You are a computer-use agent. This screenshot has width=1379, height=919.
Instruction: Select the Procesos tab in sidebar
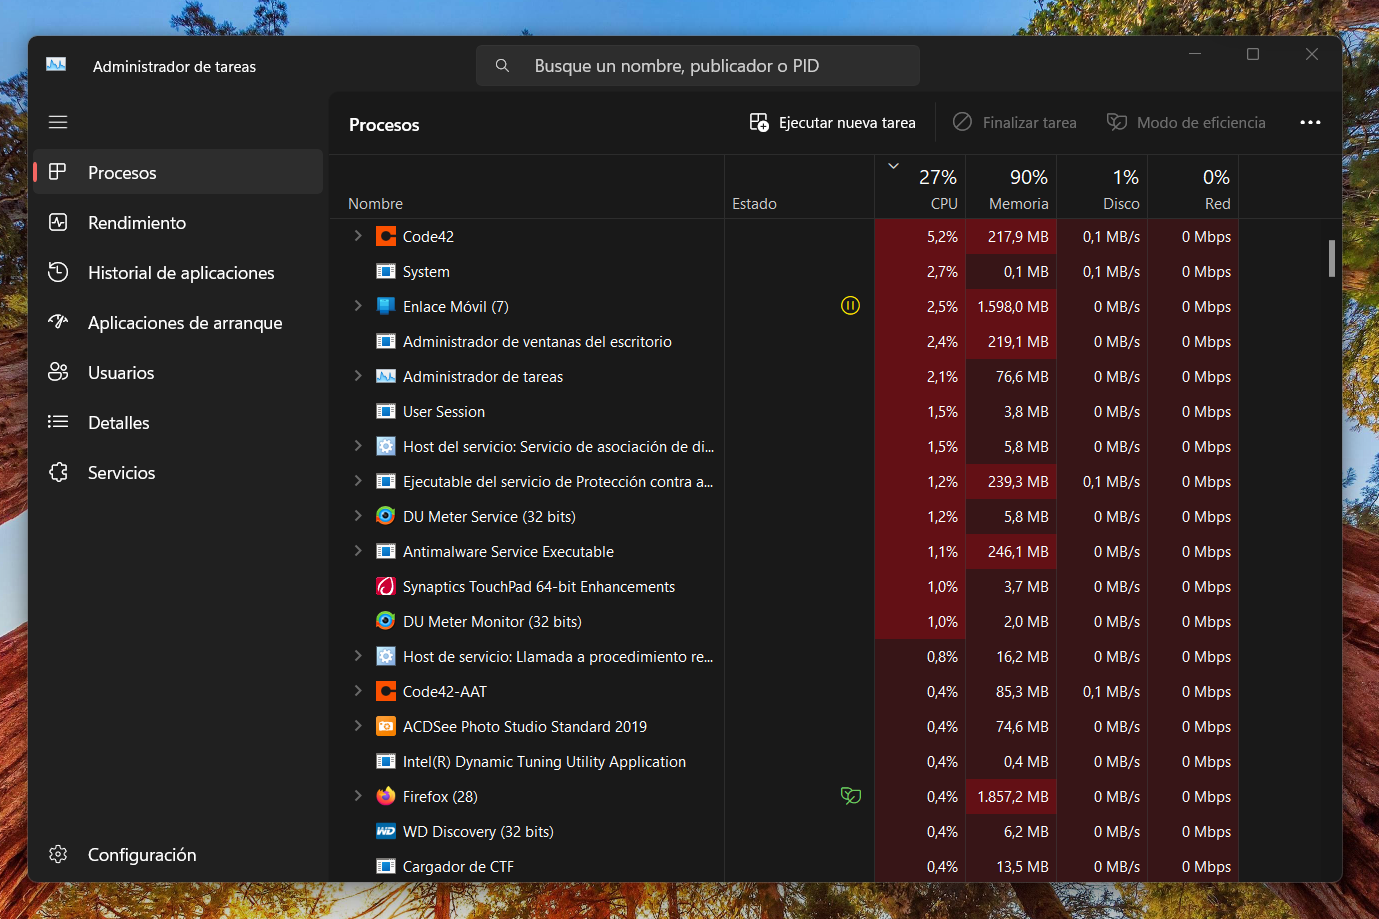pyautogui.click(x=122, y=173)
